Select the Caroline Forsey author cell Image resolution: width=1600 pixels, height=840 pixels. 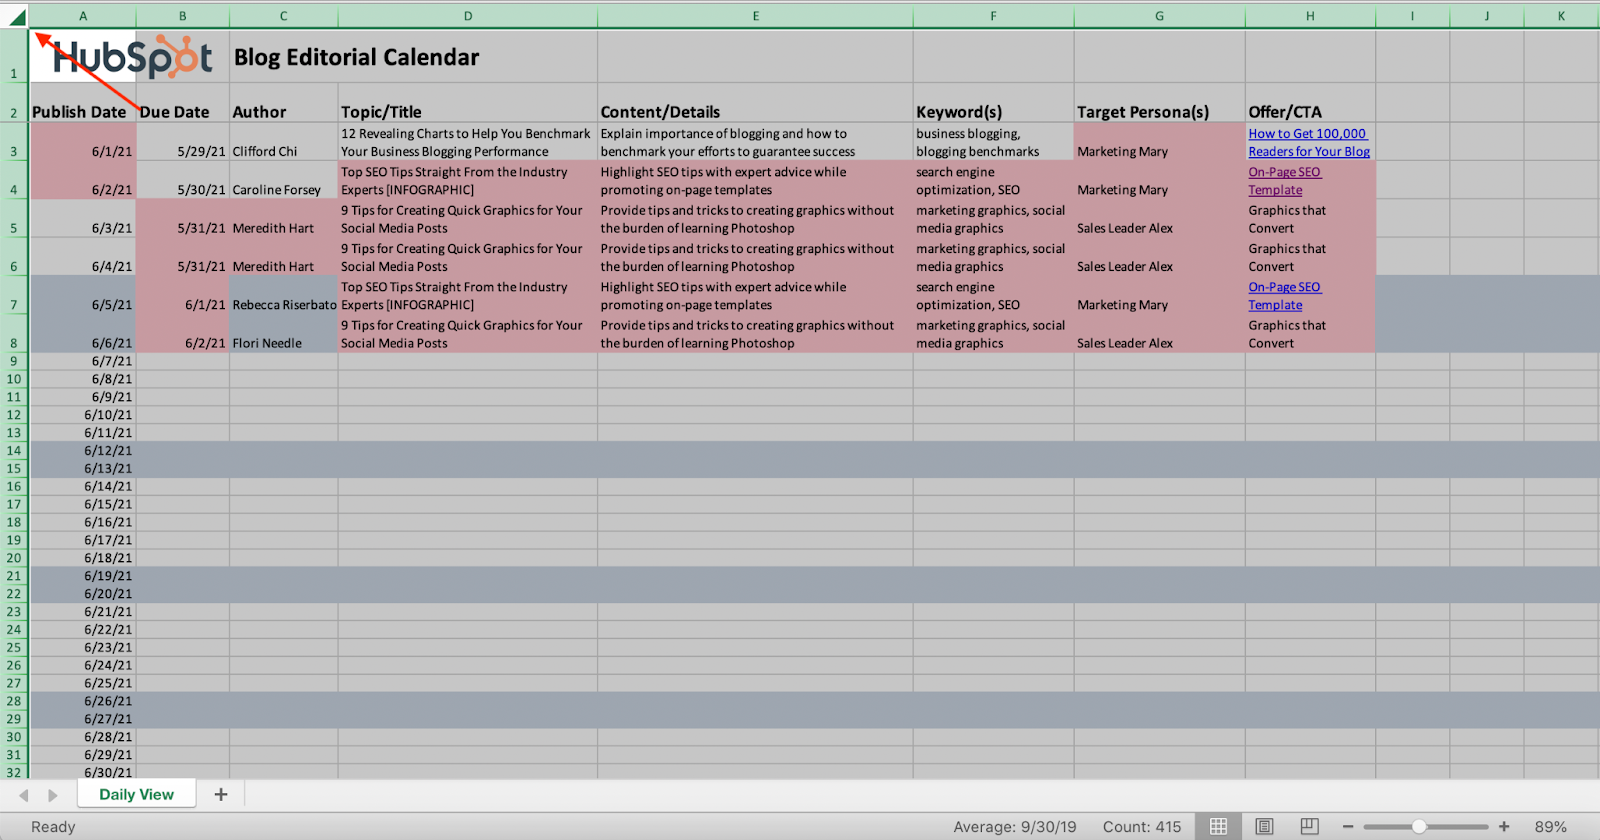pos(284,180)
